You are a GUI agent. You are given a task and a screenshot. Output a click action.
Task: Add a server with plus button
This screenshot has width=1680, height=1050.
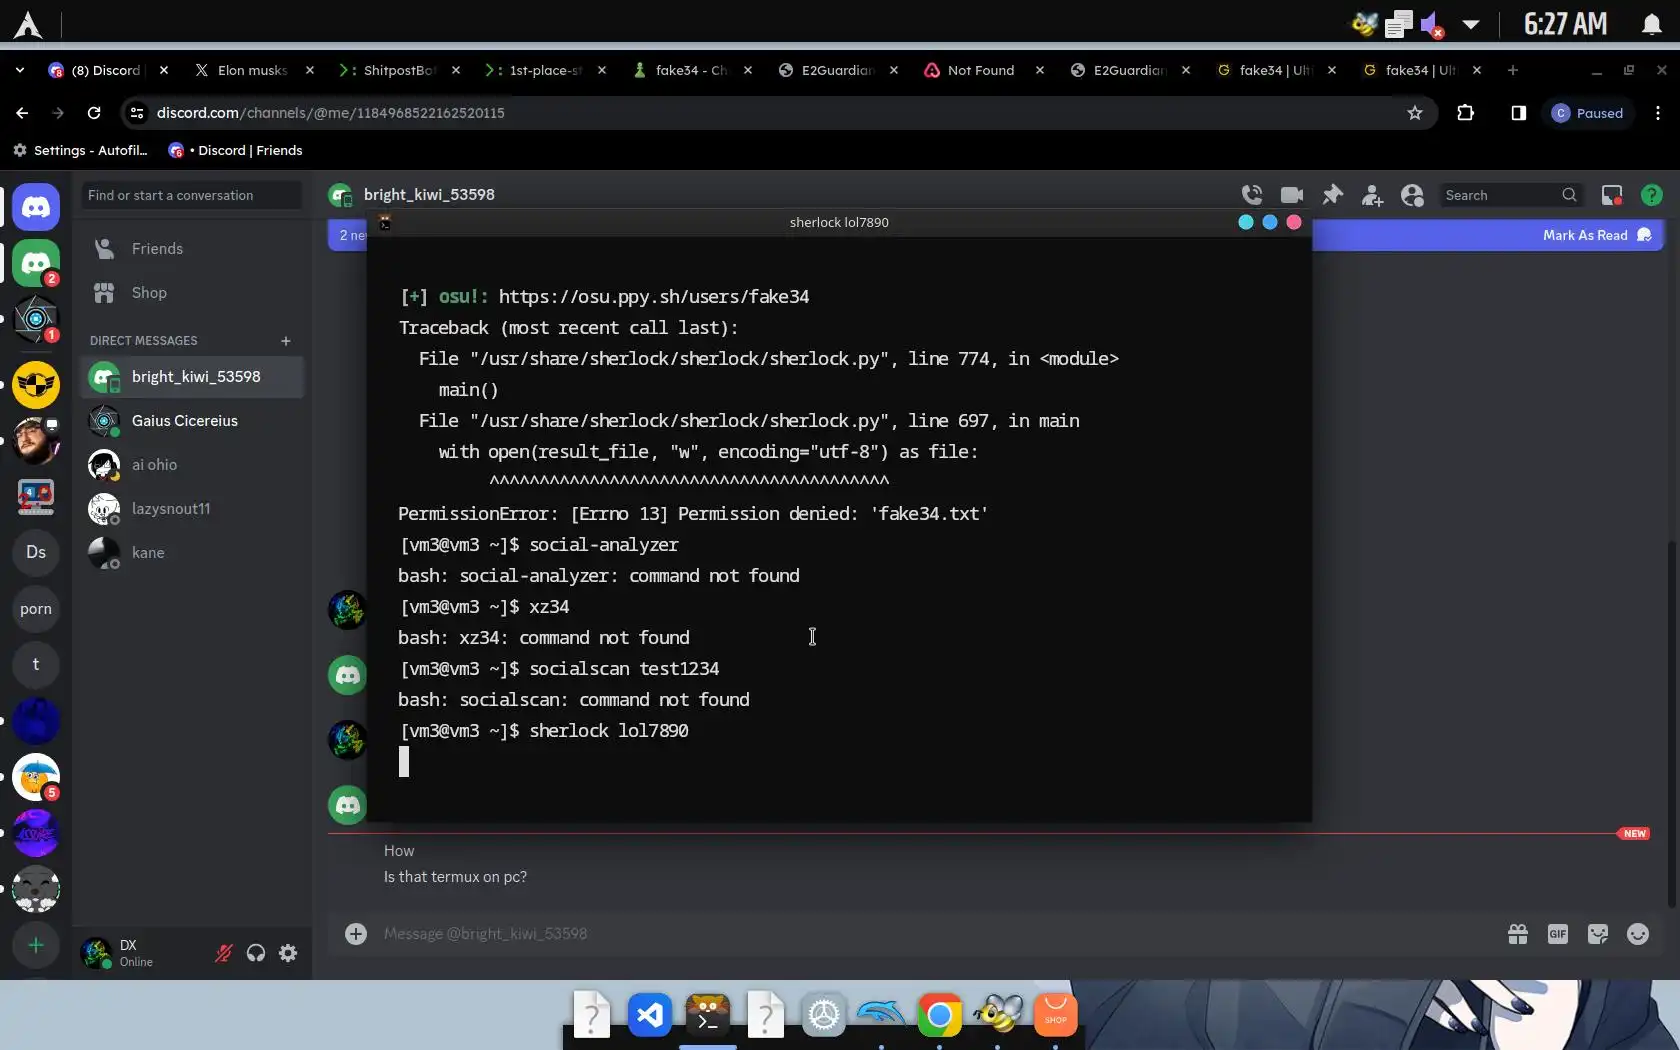tap(36, 945)
